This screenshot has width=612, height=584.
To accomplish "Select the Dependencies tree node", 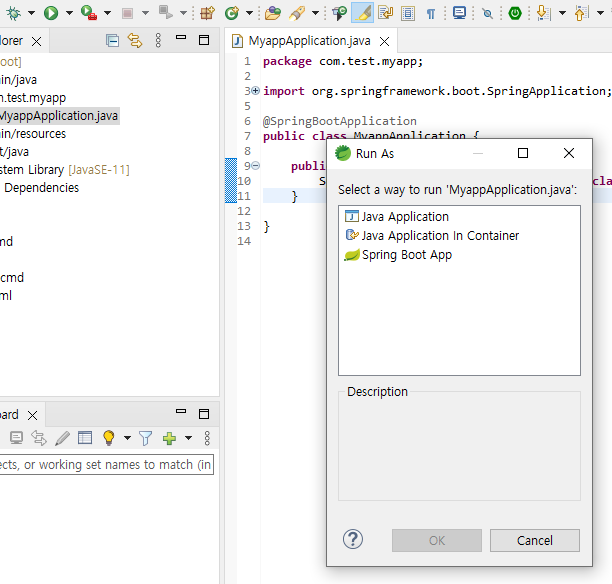I will click(x=41, y=188).
